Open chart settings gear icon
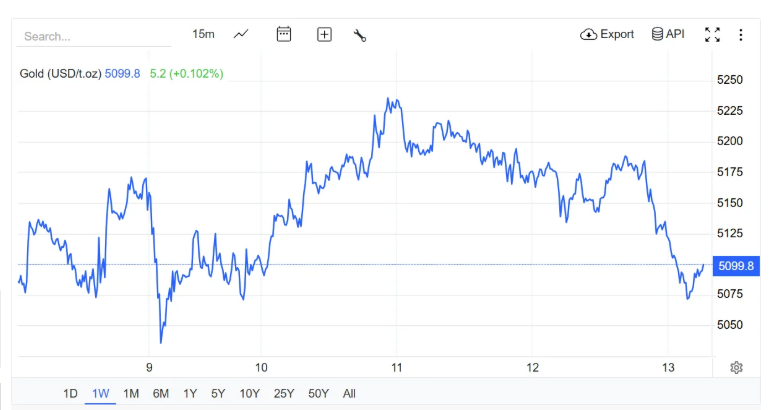Screen dimensions: 779x410 click(736, 368)
